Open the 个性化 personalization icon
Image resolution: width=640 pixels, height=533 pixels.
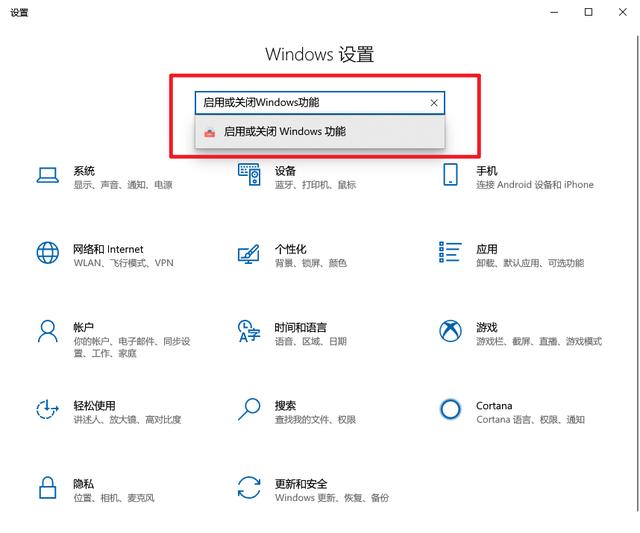tap(249, 253)
